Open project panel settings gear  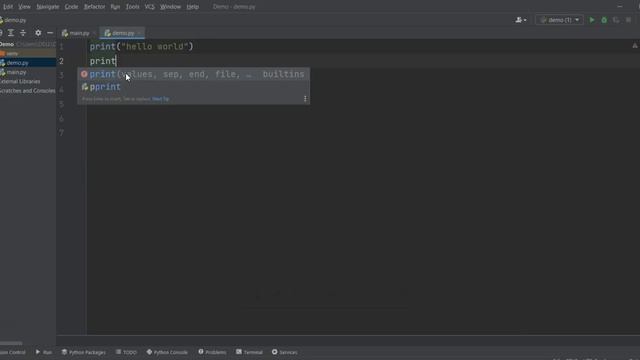pyautogui.click(x=38, y=33)
